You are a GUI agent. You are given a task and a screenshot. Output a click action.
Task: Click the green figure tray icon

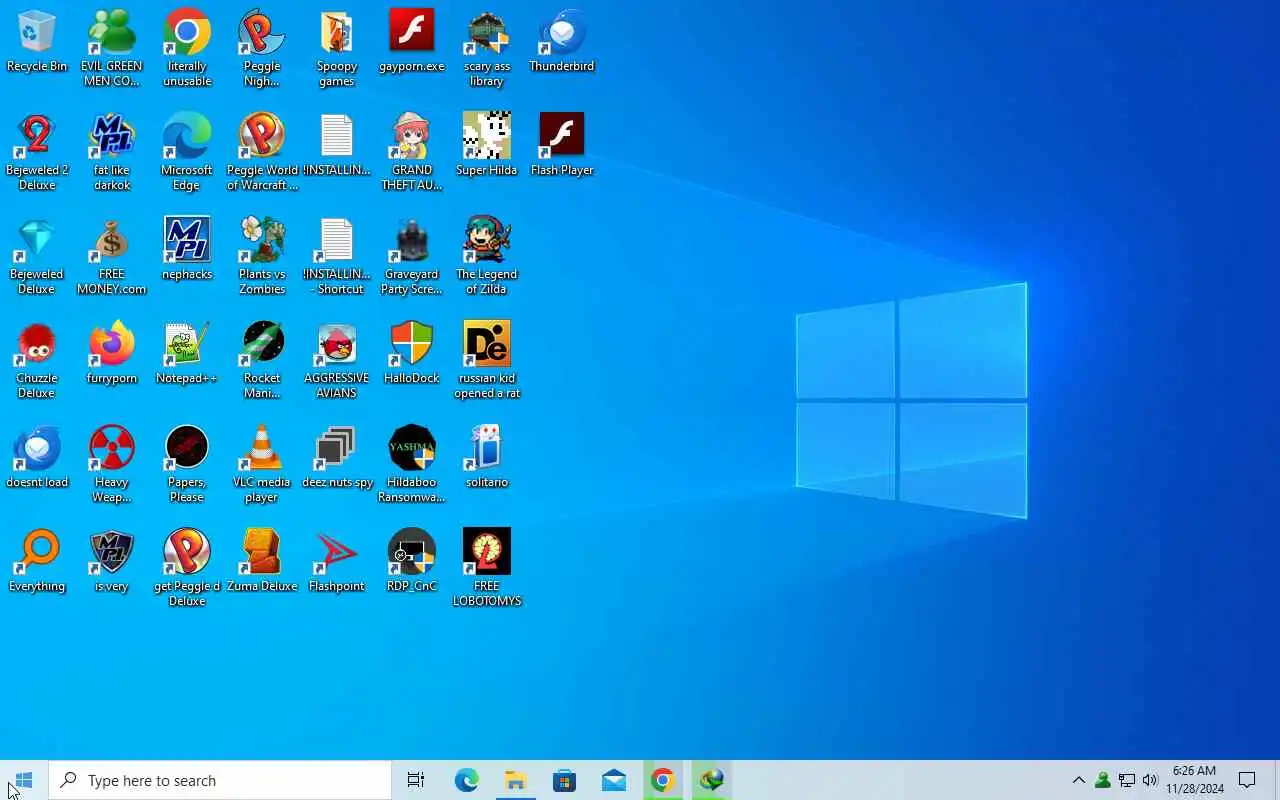[1102, 780]
